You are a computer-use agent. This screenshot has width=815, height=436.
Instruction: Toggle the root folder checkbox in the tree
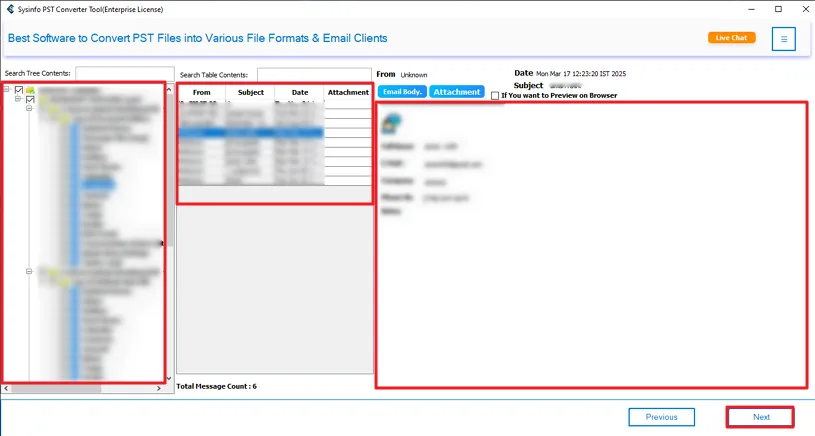click(x=19, y=90)
